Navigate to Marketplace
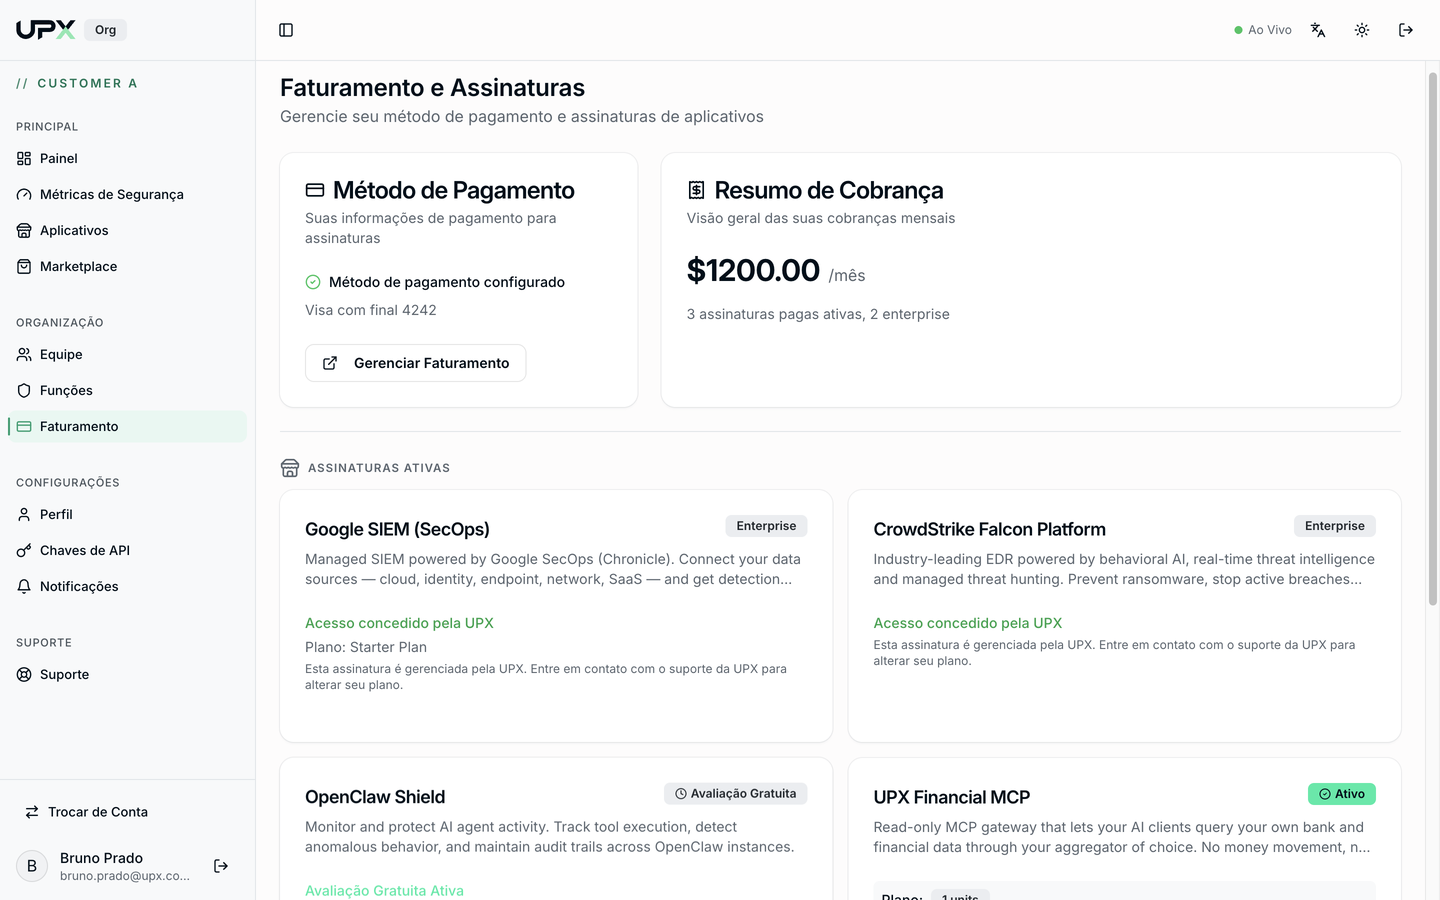The height and width of the screenshot is (900, 1440). pyautogui.click(x=127, y=266)
